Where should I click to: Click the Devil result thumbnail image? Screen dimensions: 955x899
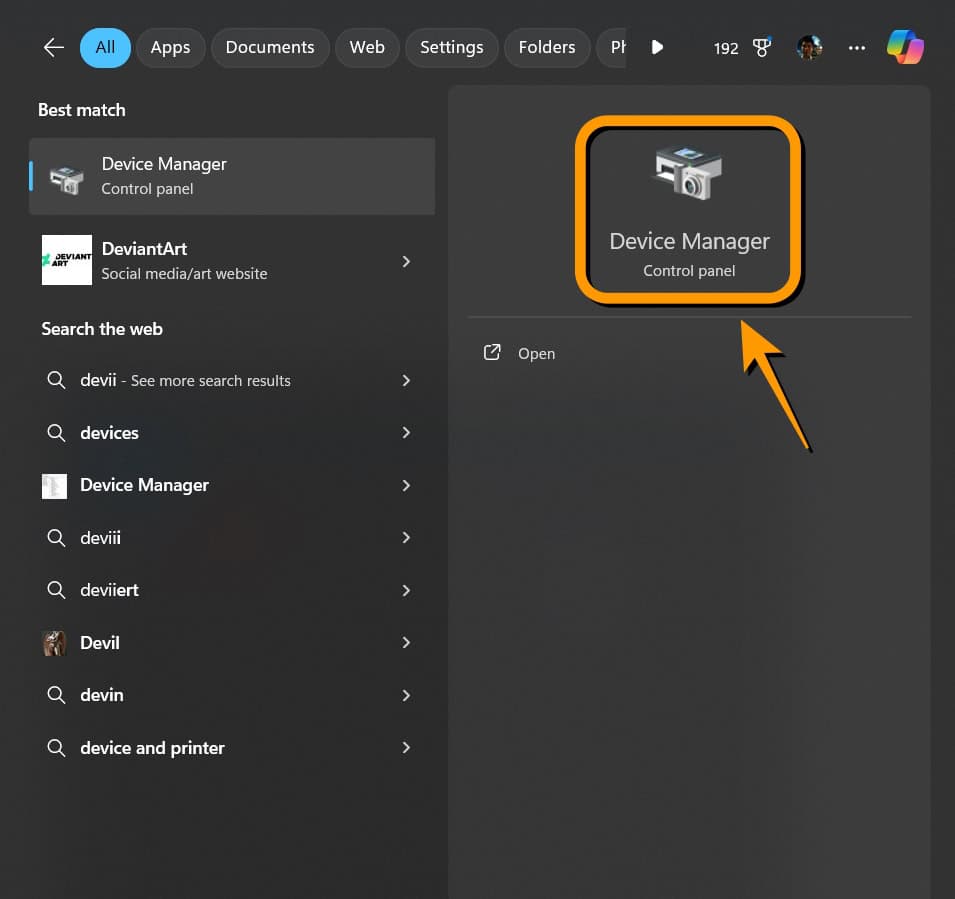[x=55, y=643]
